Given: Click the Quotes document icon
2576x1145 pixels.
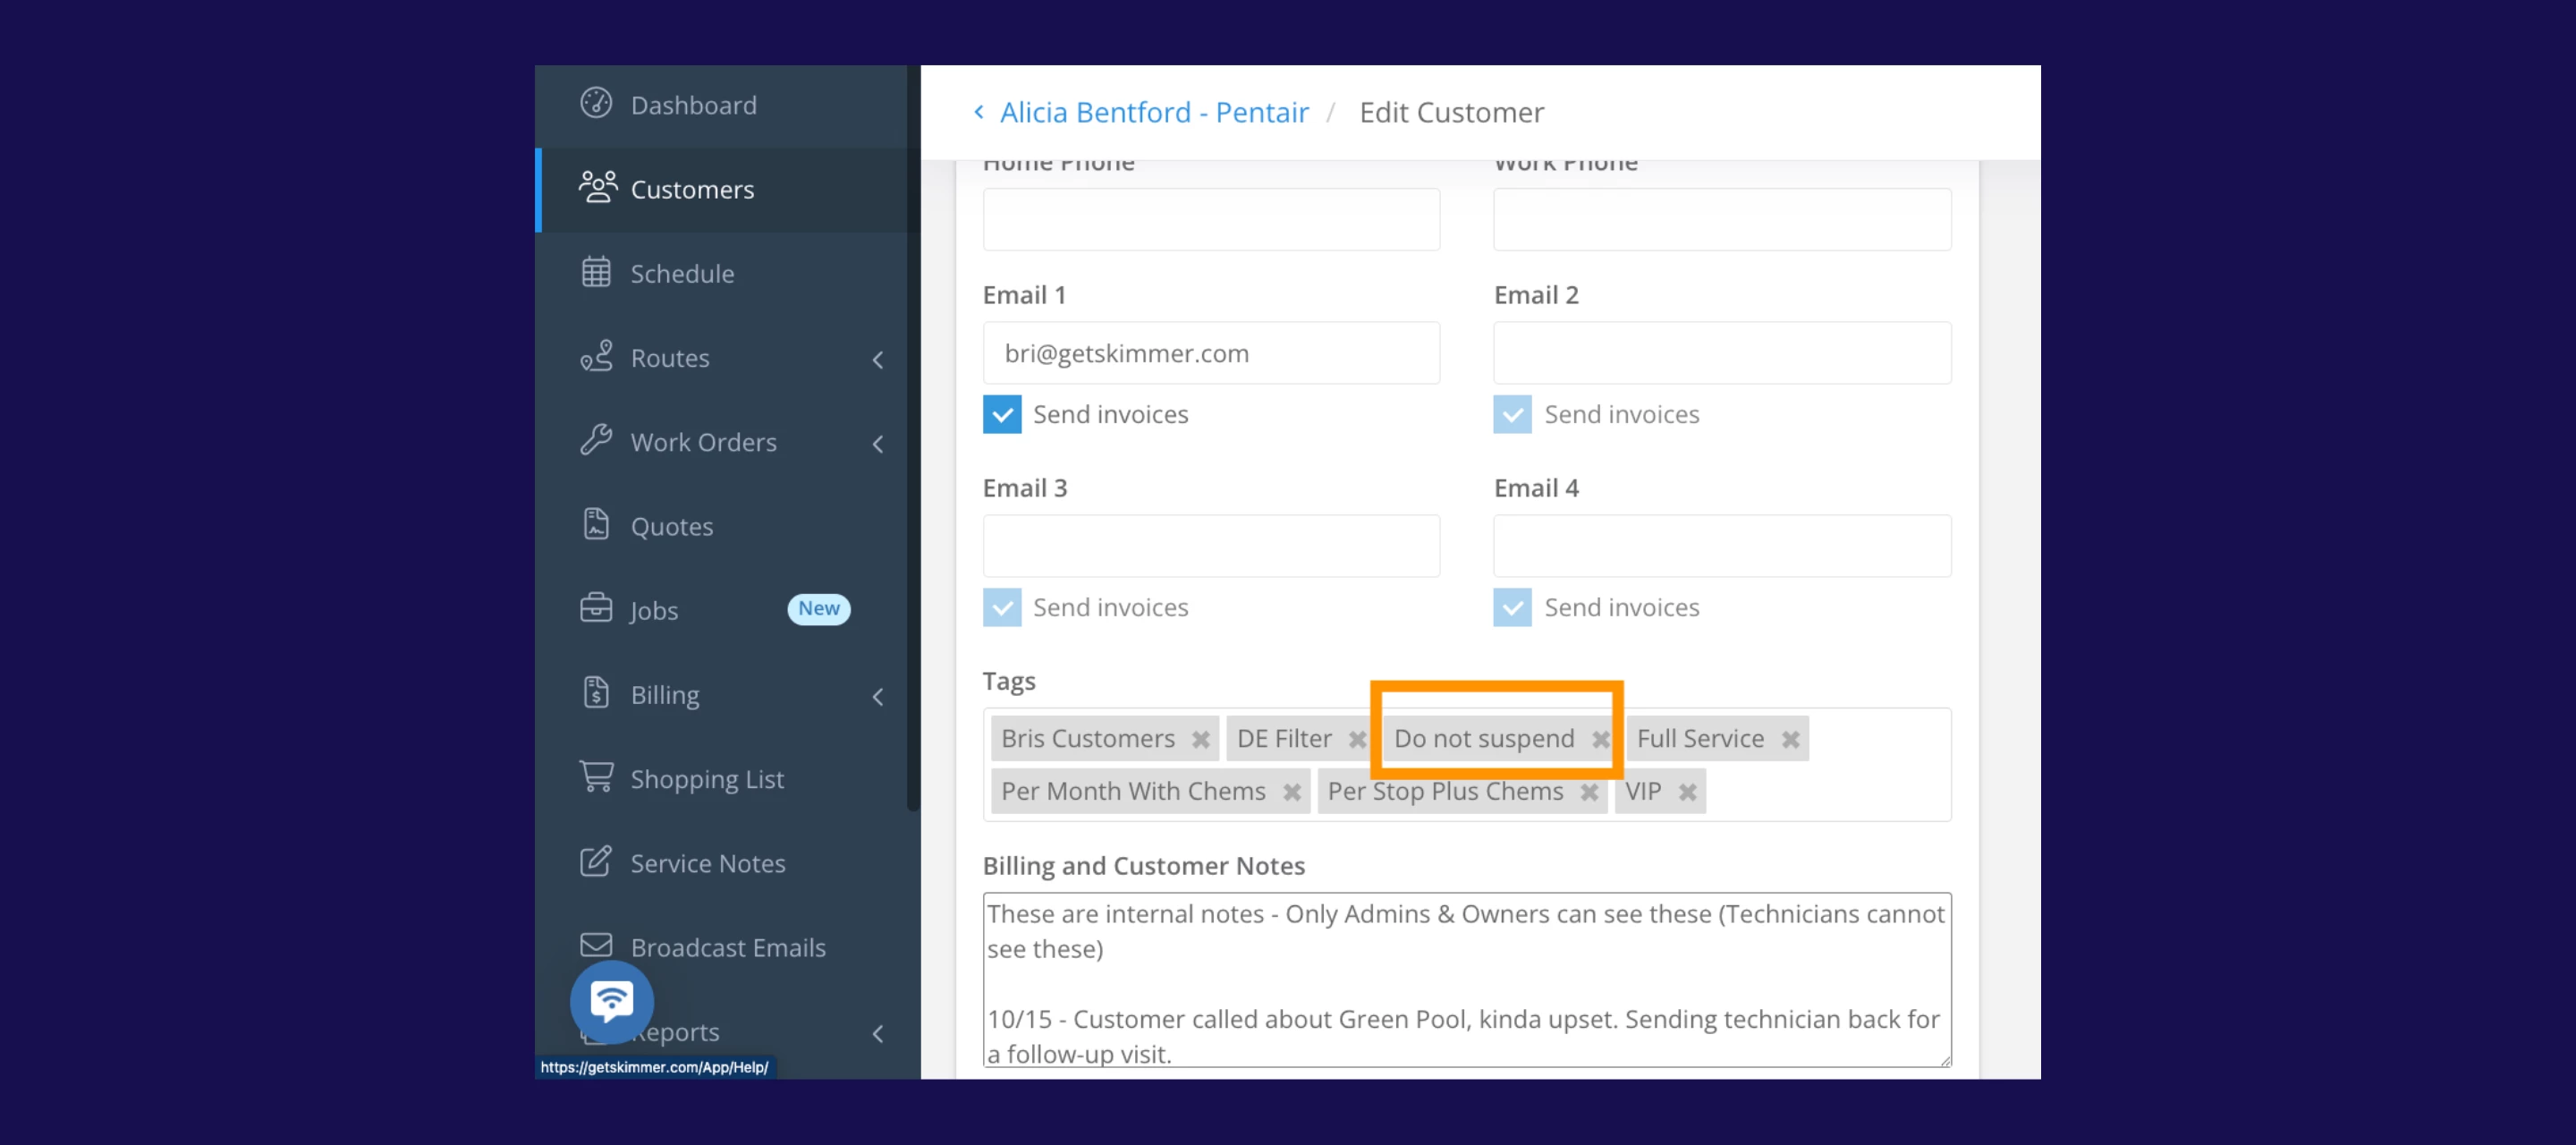Looking at the screenshot, I should (x=596, y=524).
